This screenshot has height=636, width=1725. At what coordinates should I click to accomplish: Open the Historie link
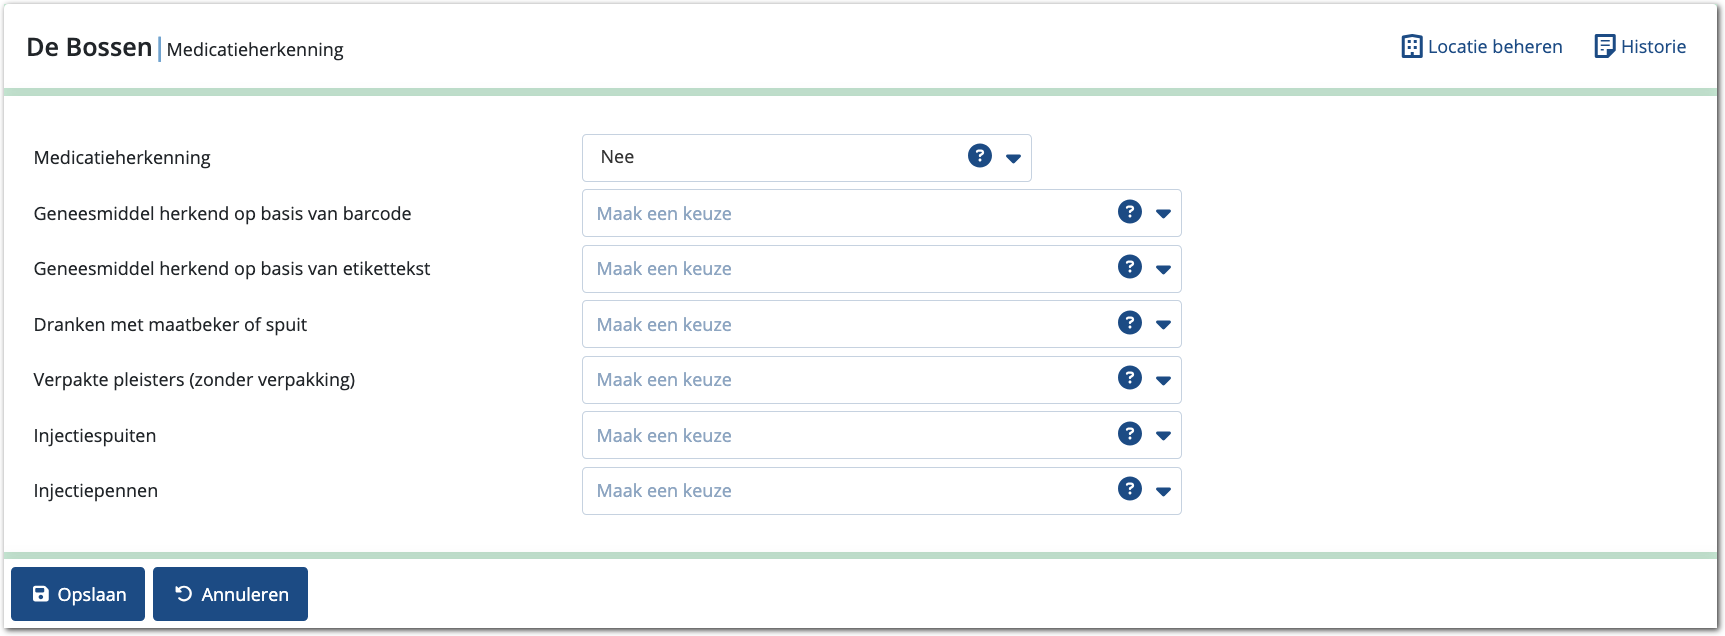click(x=1652, y=47)
